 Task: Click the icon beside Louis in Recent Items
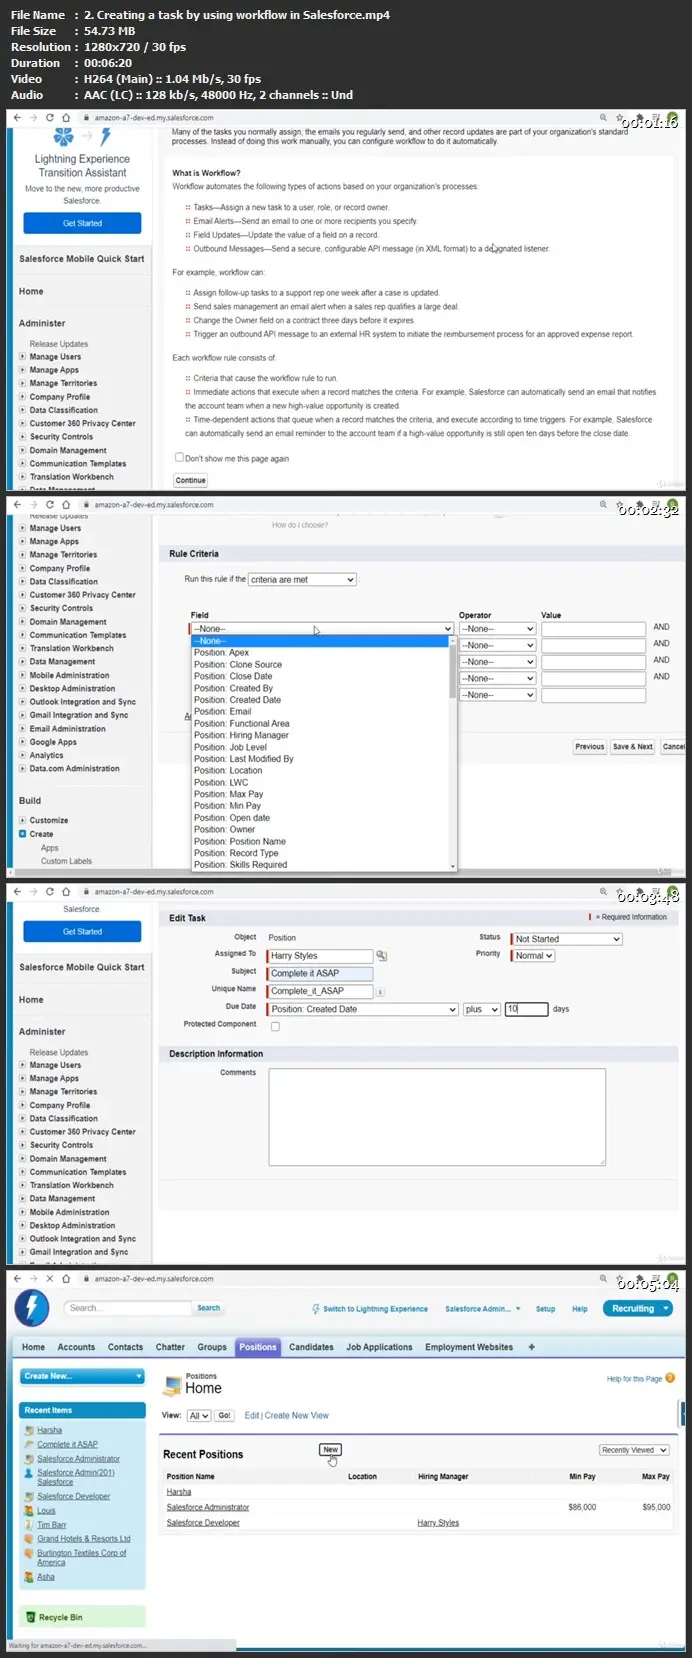(28, 1511)
